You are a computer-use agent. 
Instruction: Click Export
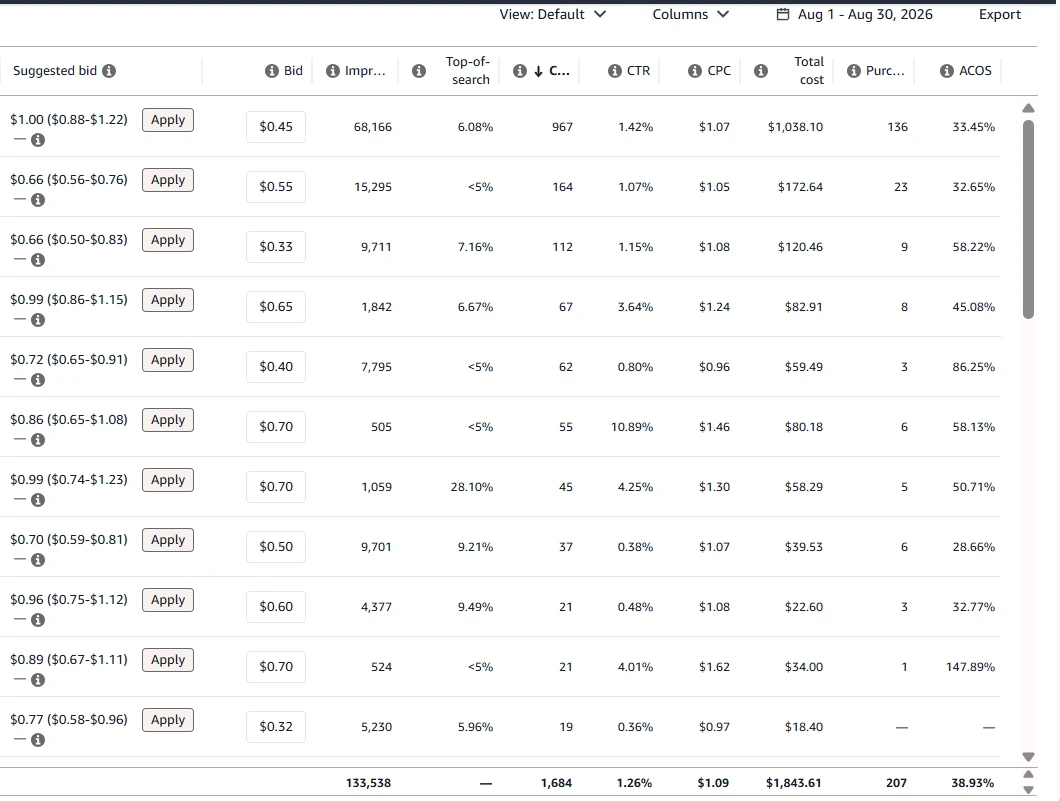[1000, 14]
